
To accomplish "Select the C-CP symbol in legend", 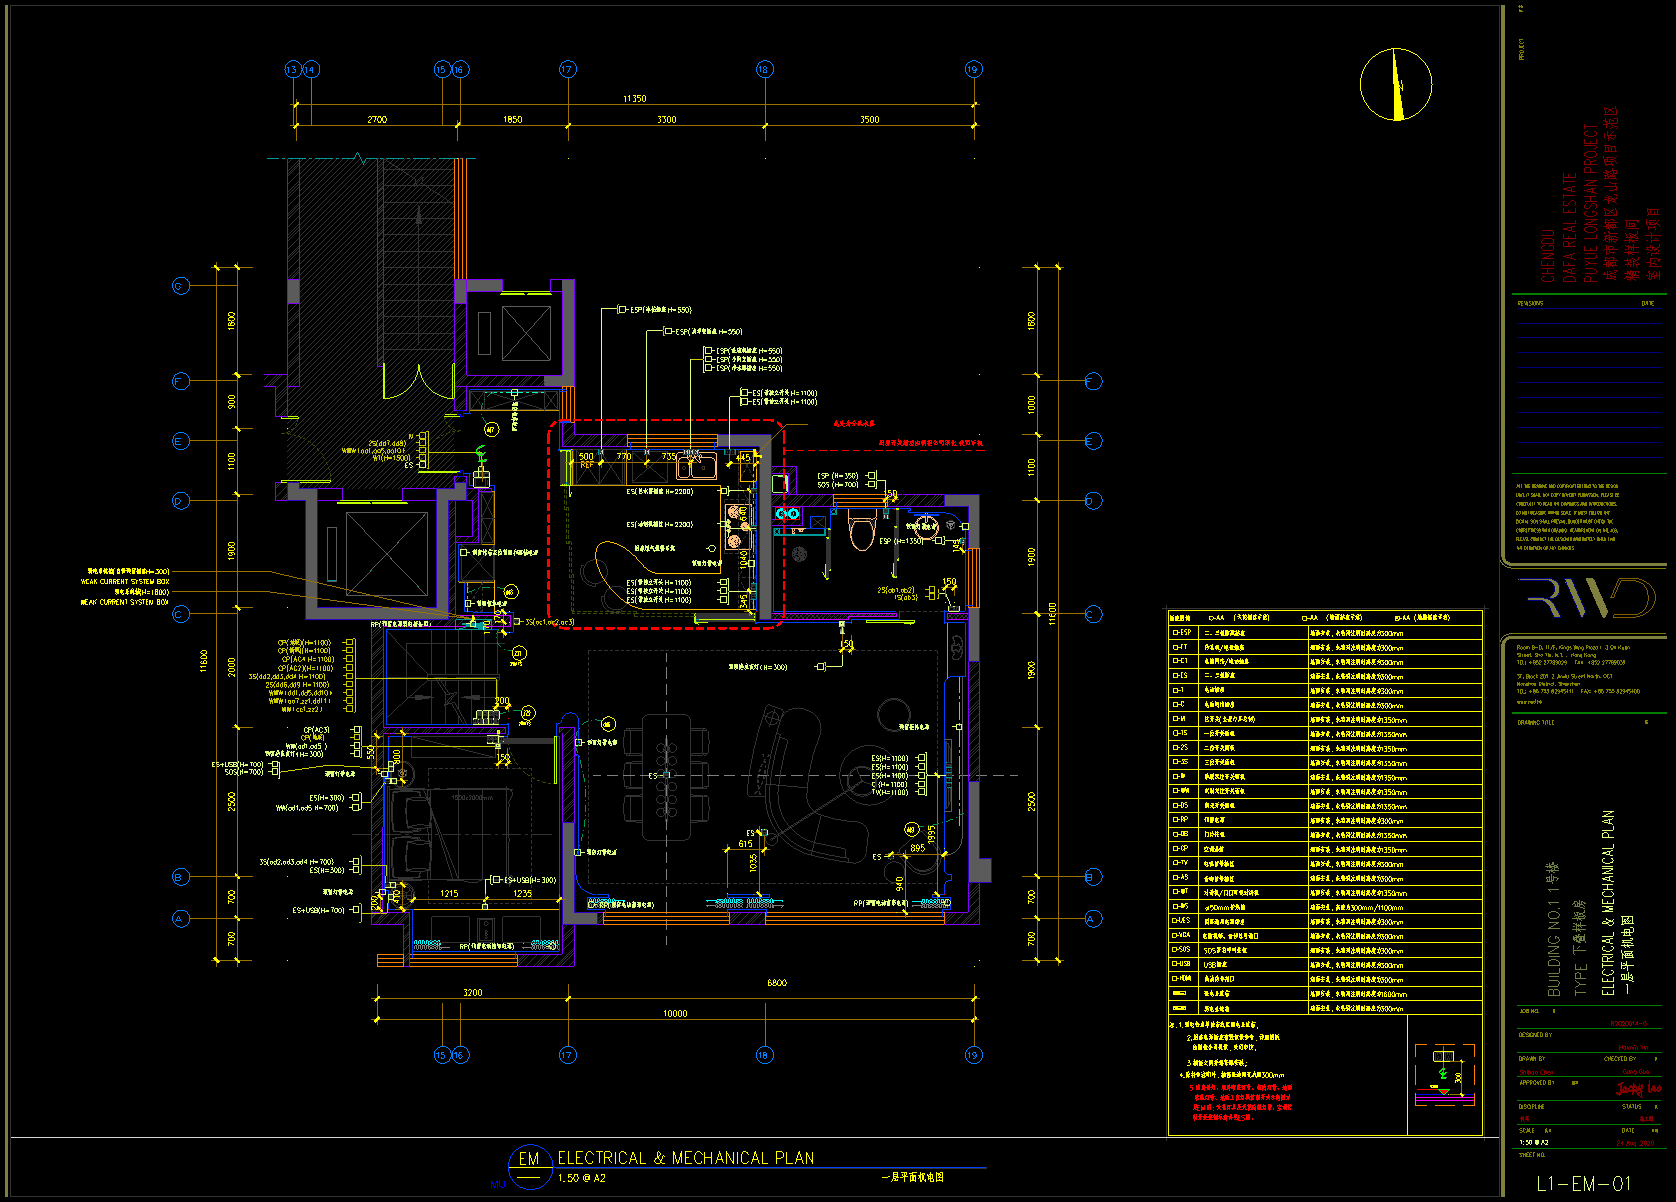I will tap(1180, 848).
